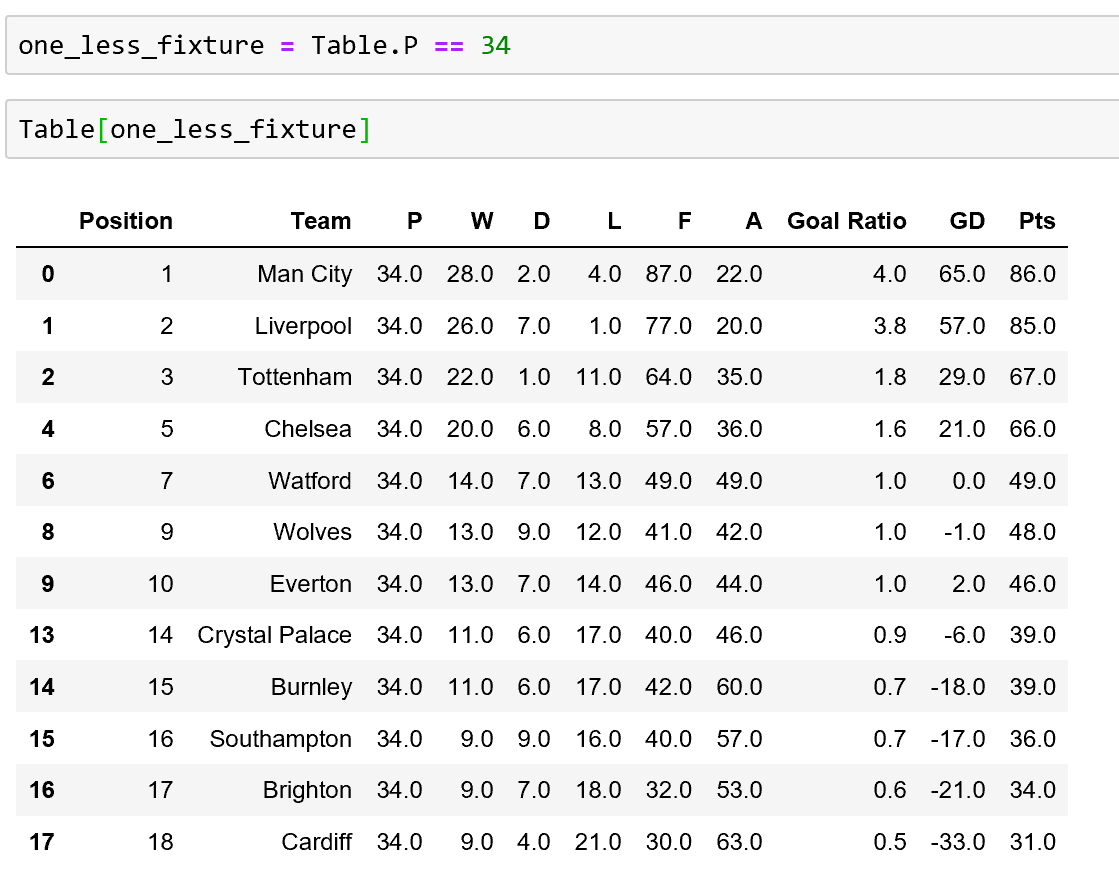This screenshot has width=1119, height=891.
Task: Click the Tottenham team name
Action: (295, 377)
